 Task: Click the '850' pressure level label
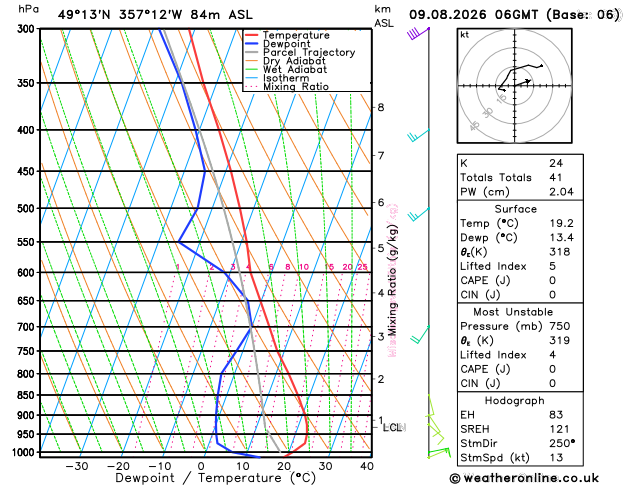point(28,395)
